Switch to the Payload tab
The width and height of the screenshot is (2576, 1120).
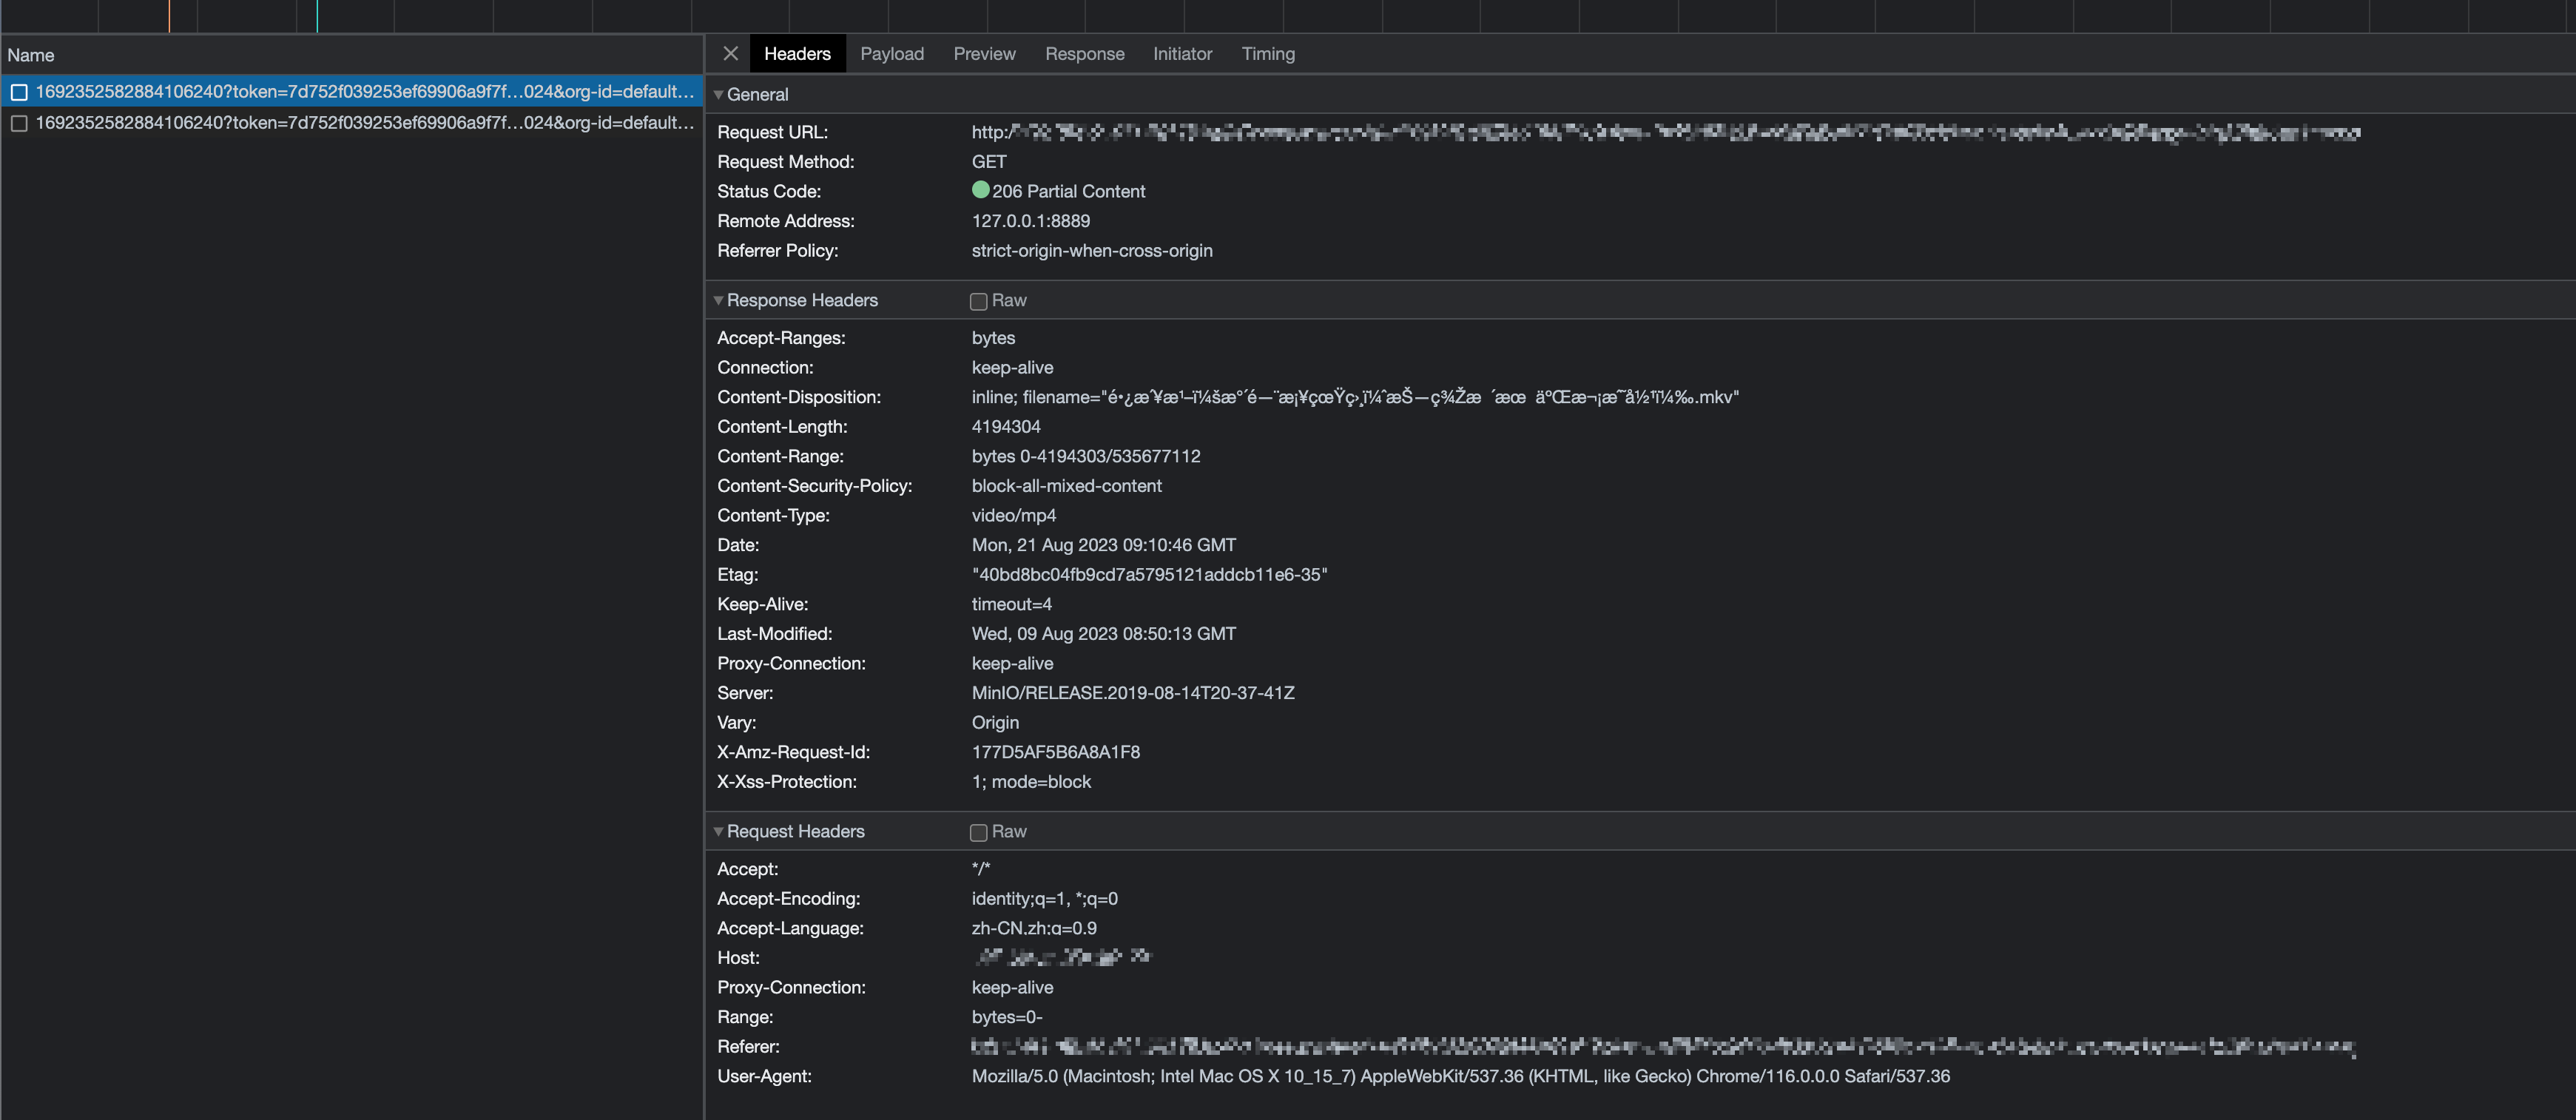click(891, 54)
